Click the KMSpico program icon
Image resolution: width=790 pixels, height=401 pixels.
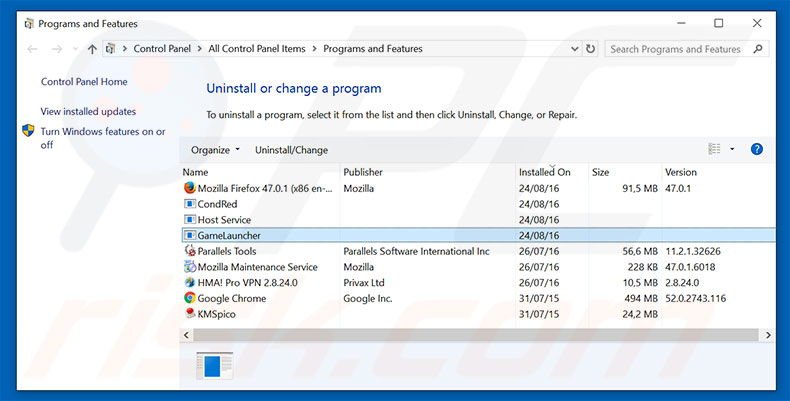tap(189, 313)
